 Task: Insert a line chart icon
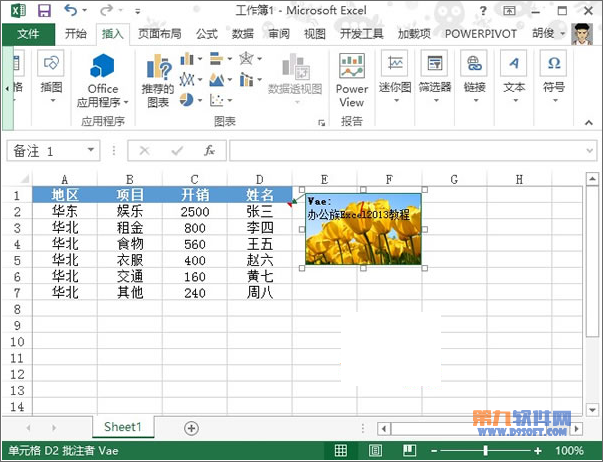(187, 80)
